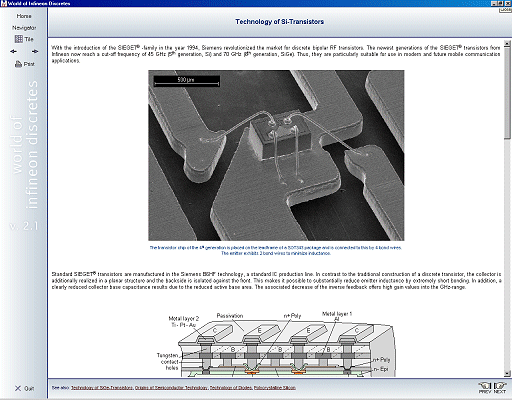The width and height of the screenshot is (512, 400).
Task: Open the PREV page icon
Action: coord(485,388)
